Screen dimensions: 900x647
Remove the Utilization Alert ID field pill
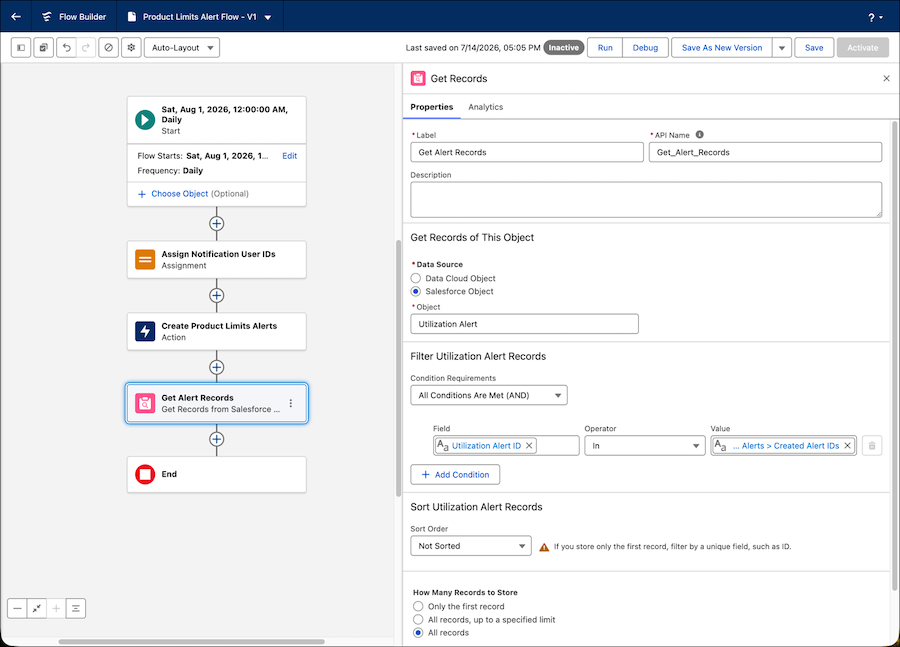pos(529,445)
